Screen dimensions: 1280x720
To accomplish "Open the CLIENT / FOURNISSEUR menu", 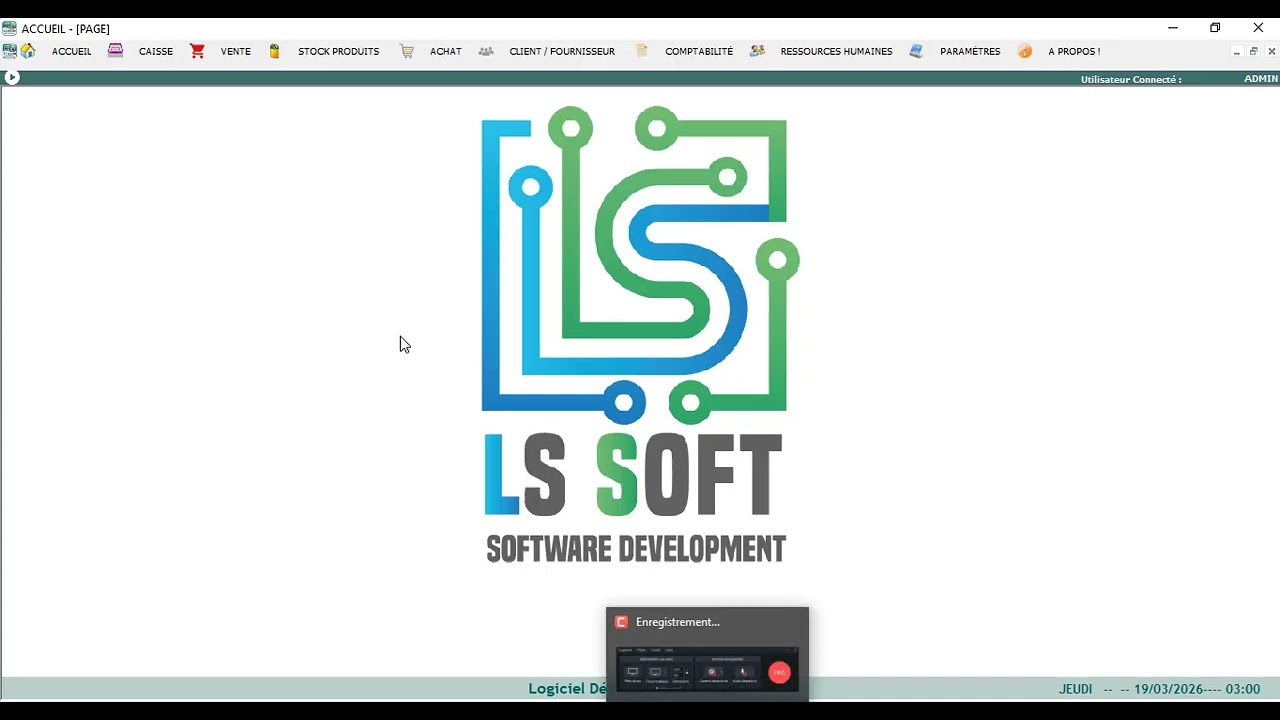I will 562,51.
